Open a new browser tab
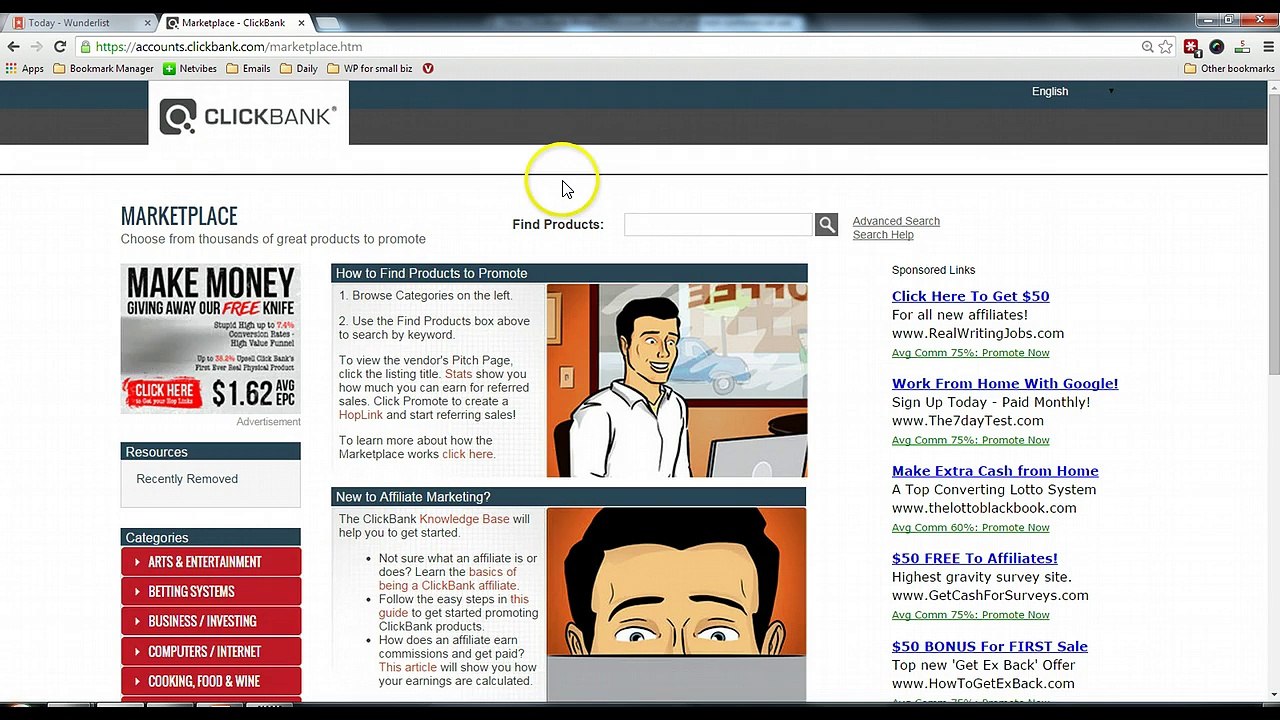This screenshot has height=720, width=1280. pos(328,23)
